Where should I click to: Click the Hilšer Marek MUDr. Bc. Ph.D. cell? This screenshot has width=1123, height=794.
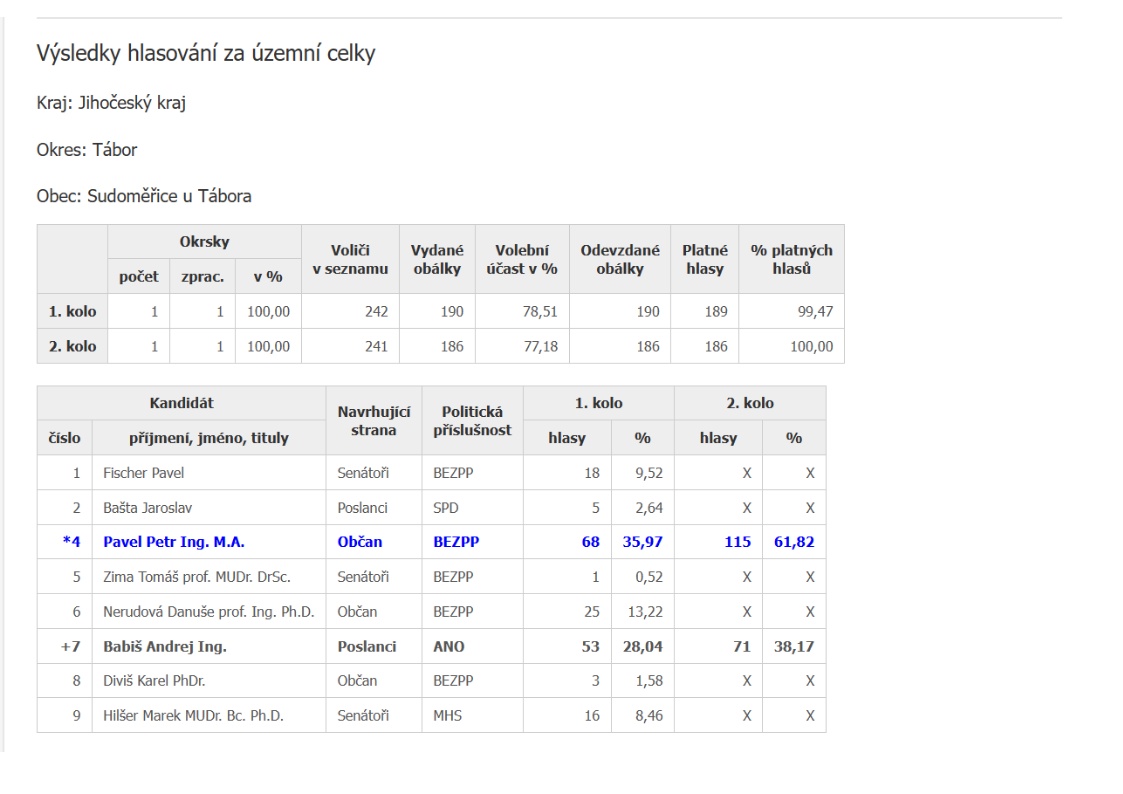194,716
